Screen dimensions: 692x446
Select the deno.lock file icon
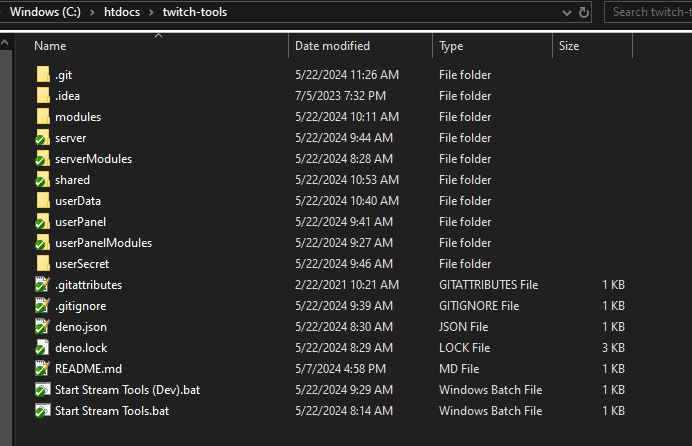(42, 348)
